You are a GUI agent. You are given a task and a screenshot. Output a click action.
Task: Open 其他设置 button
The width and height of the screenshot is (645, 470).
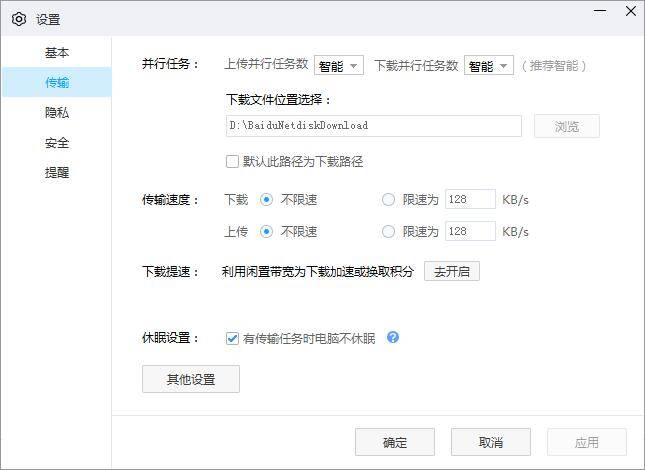pos(191,380)
